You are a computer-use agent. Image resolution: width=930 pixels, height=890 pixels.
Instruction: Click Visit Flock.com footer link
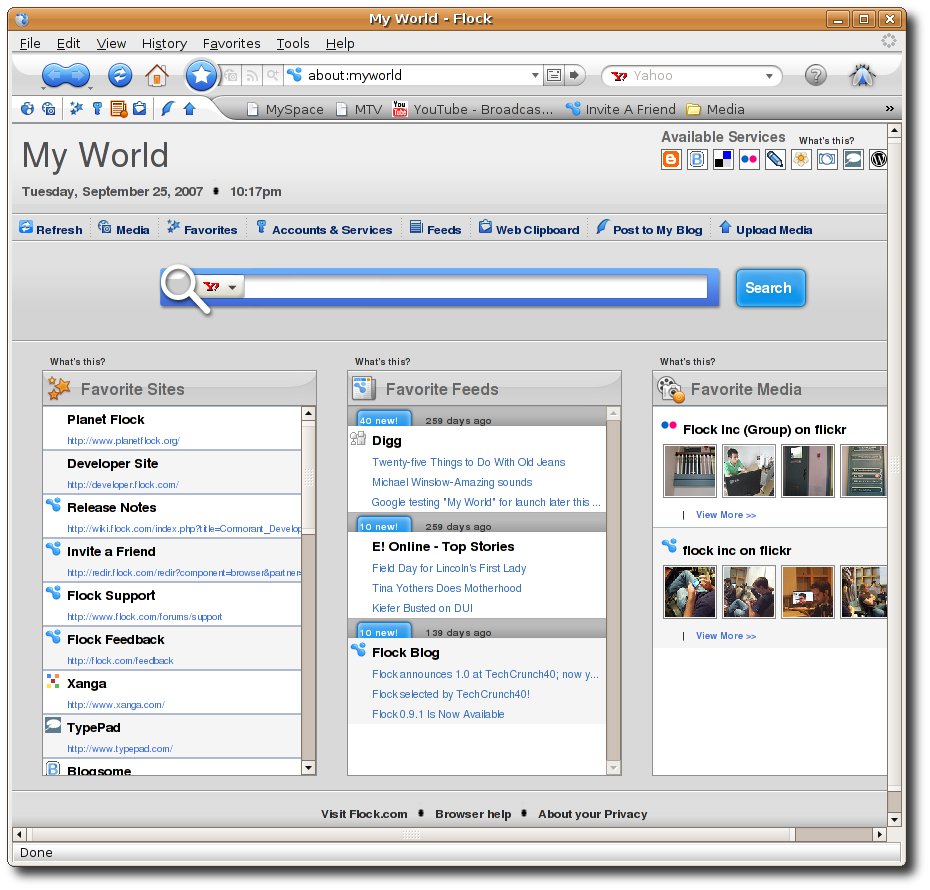pyautogui.click(x=364, y=814)
